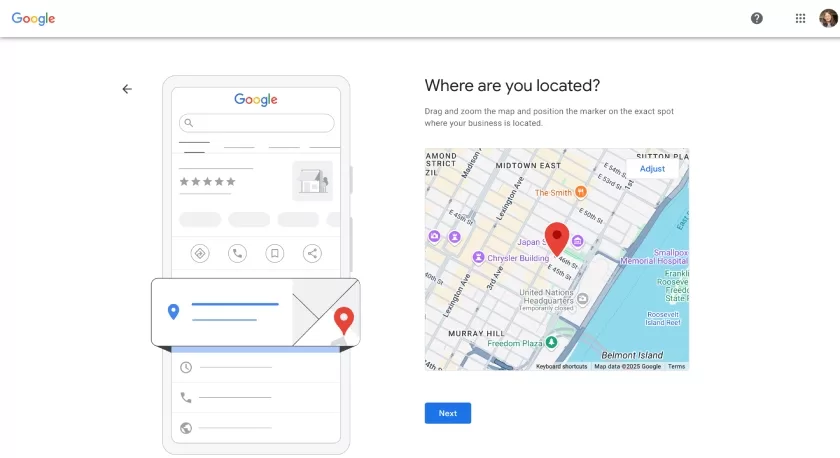Viewport: 840px width, 458px height.
Task: Open Keyboard shortcuts on the map
Action: (x=561, y=366)
